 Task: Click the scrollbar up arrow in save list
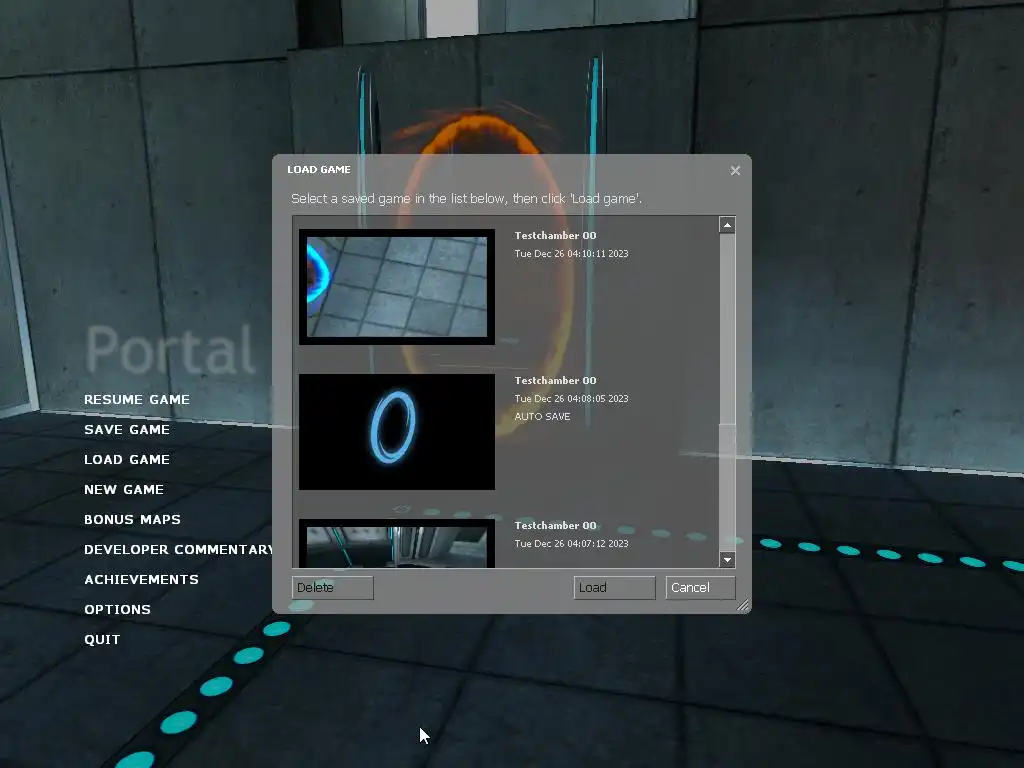(x=727, y=225)
